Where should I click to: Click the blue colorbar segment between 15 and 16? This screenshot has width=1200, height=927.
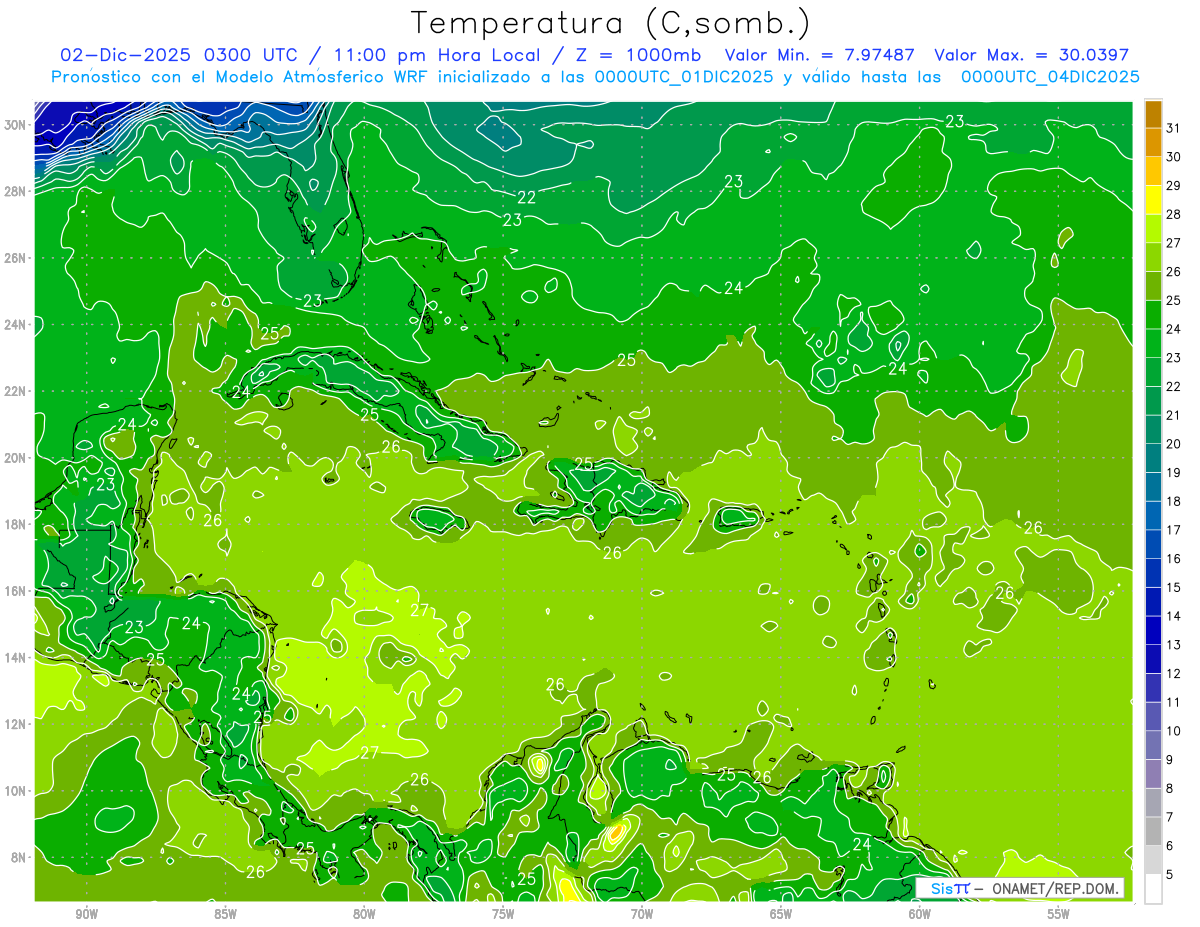pos(1153,573)
